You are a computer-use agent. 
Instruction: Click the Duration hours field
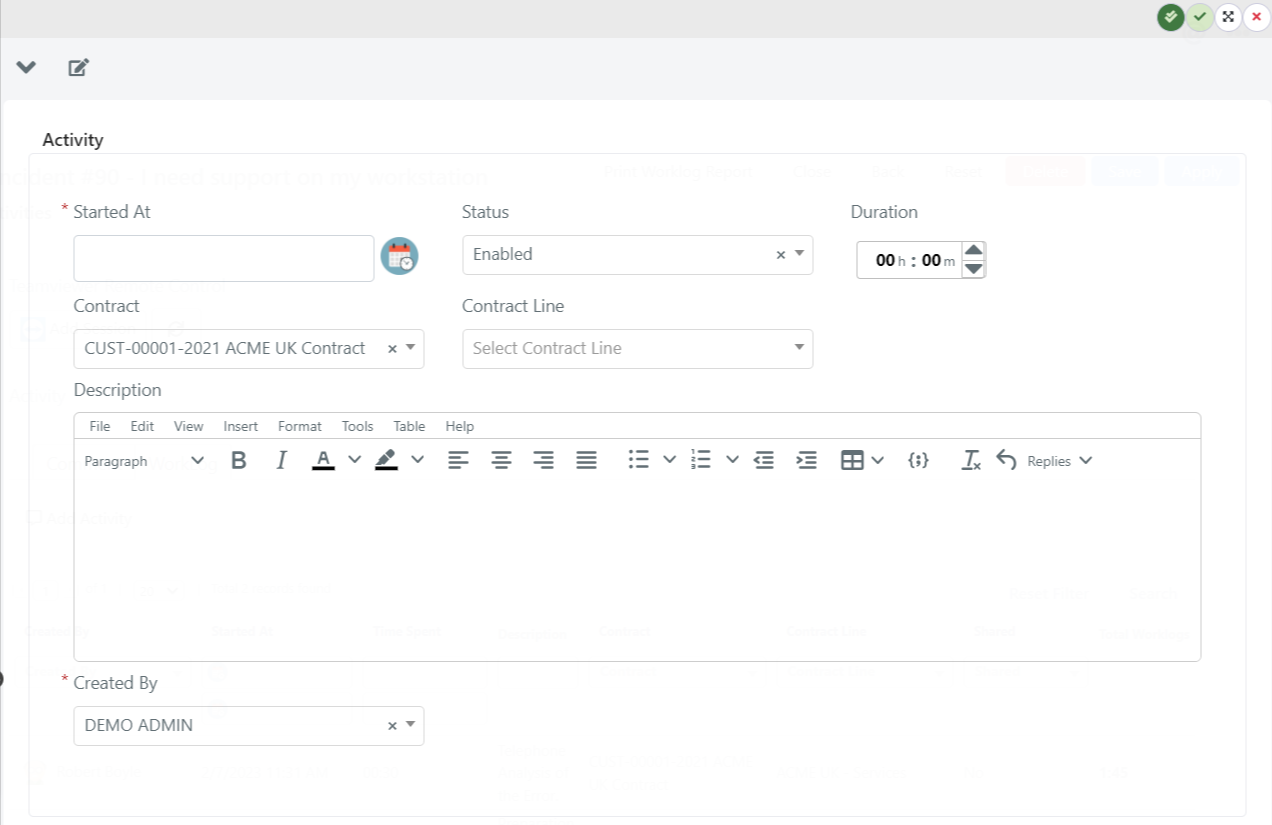[885, 260]
